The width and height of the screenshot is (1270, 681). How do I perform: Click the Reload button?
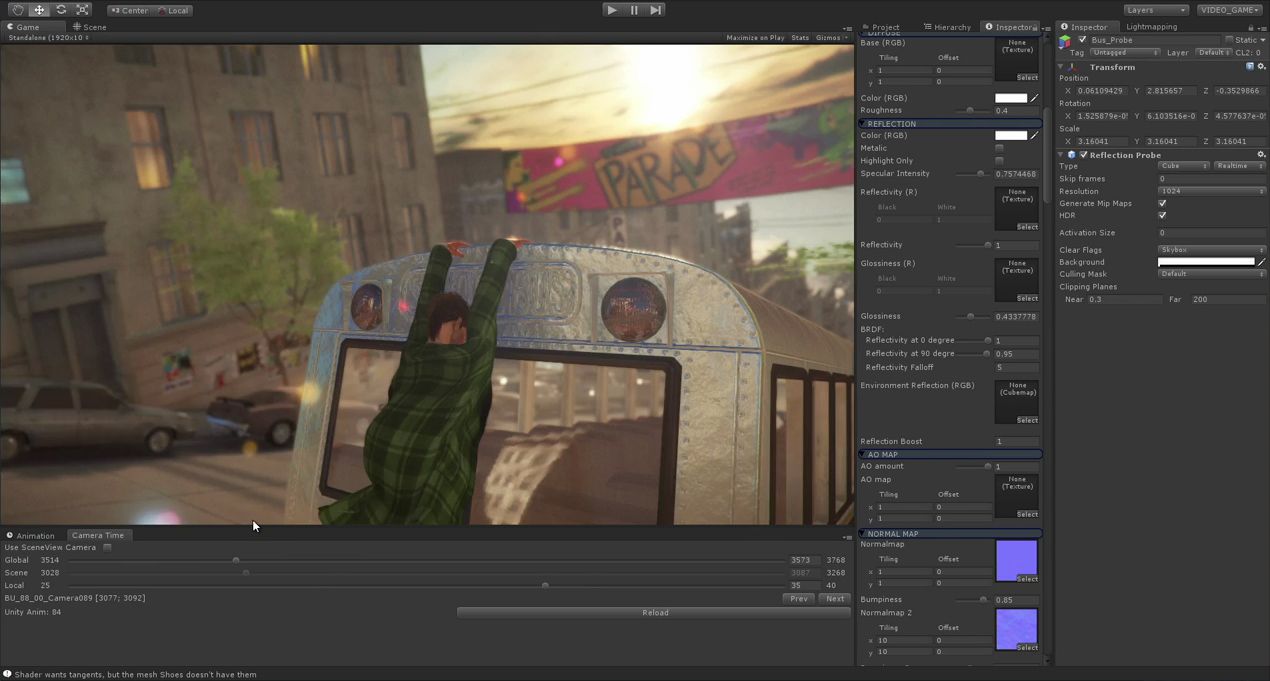click(655, 613)
